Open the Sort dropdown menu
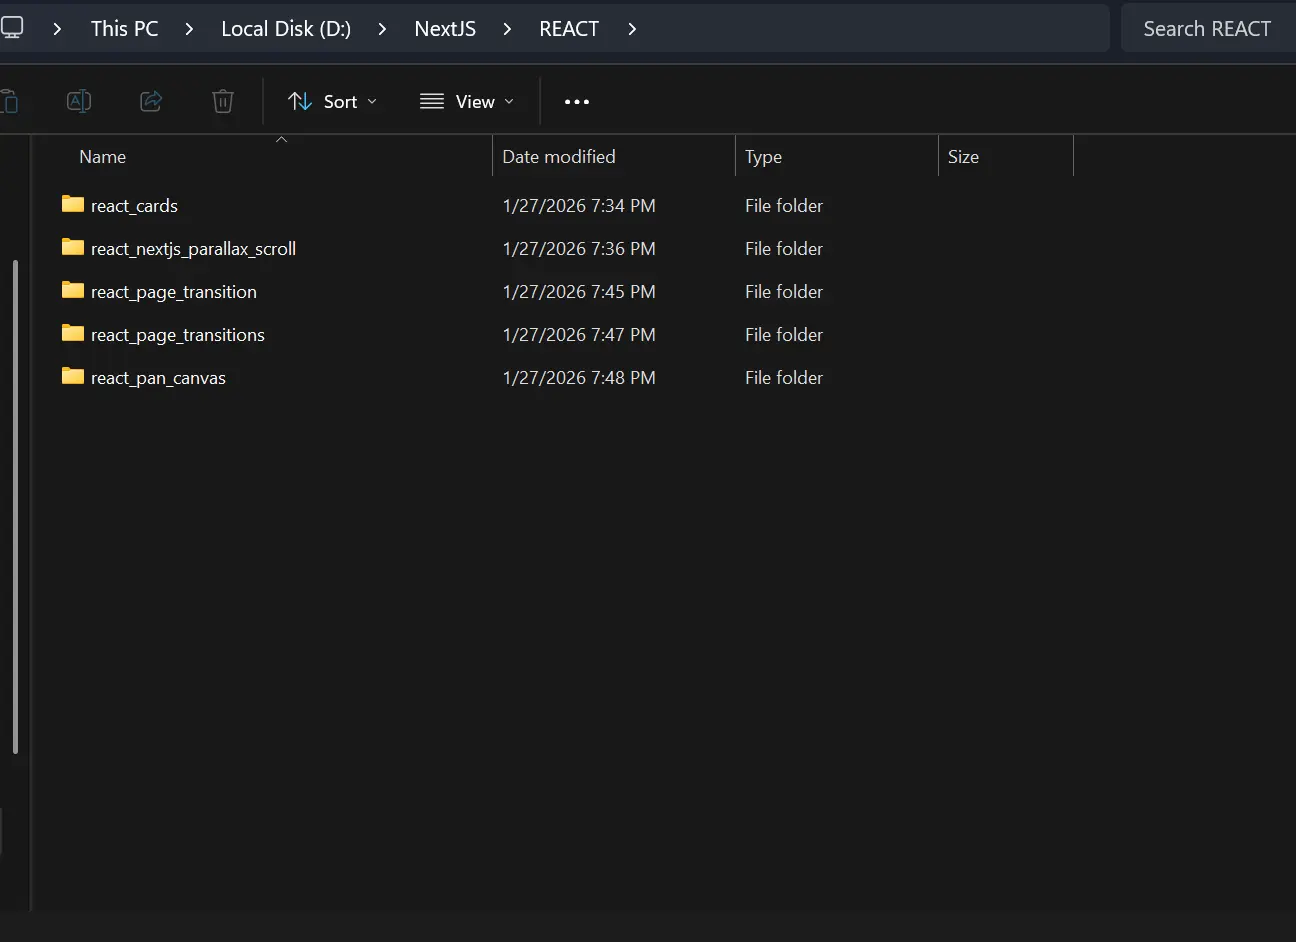The image size is (1296, 942). click(x=332, y=102)
